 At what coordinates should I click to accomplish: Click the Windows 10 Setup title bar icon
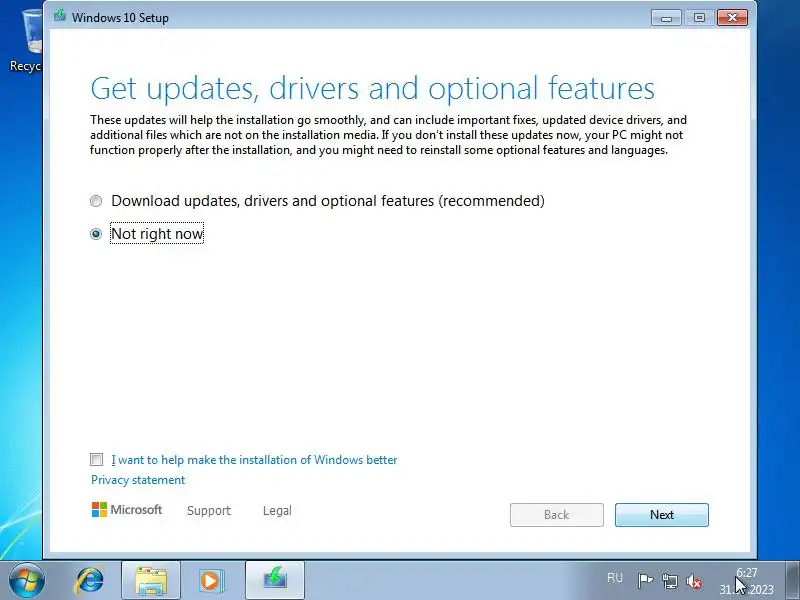click(x=60, y=16)
